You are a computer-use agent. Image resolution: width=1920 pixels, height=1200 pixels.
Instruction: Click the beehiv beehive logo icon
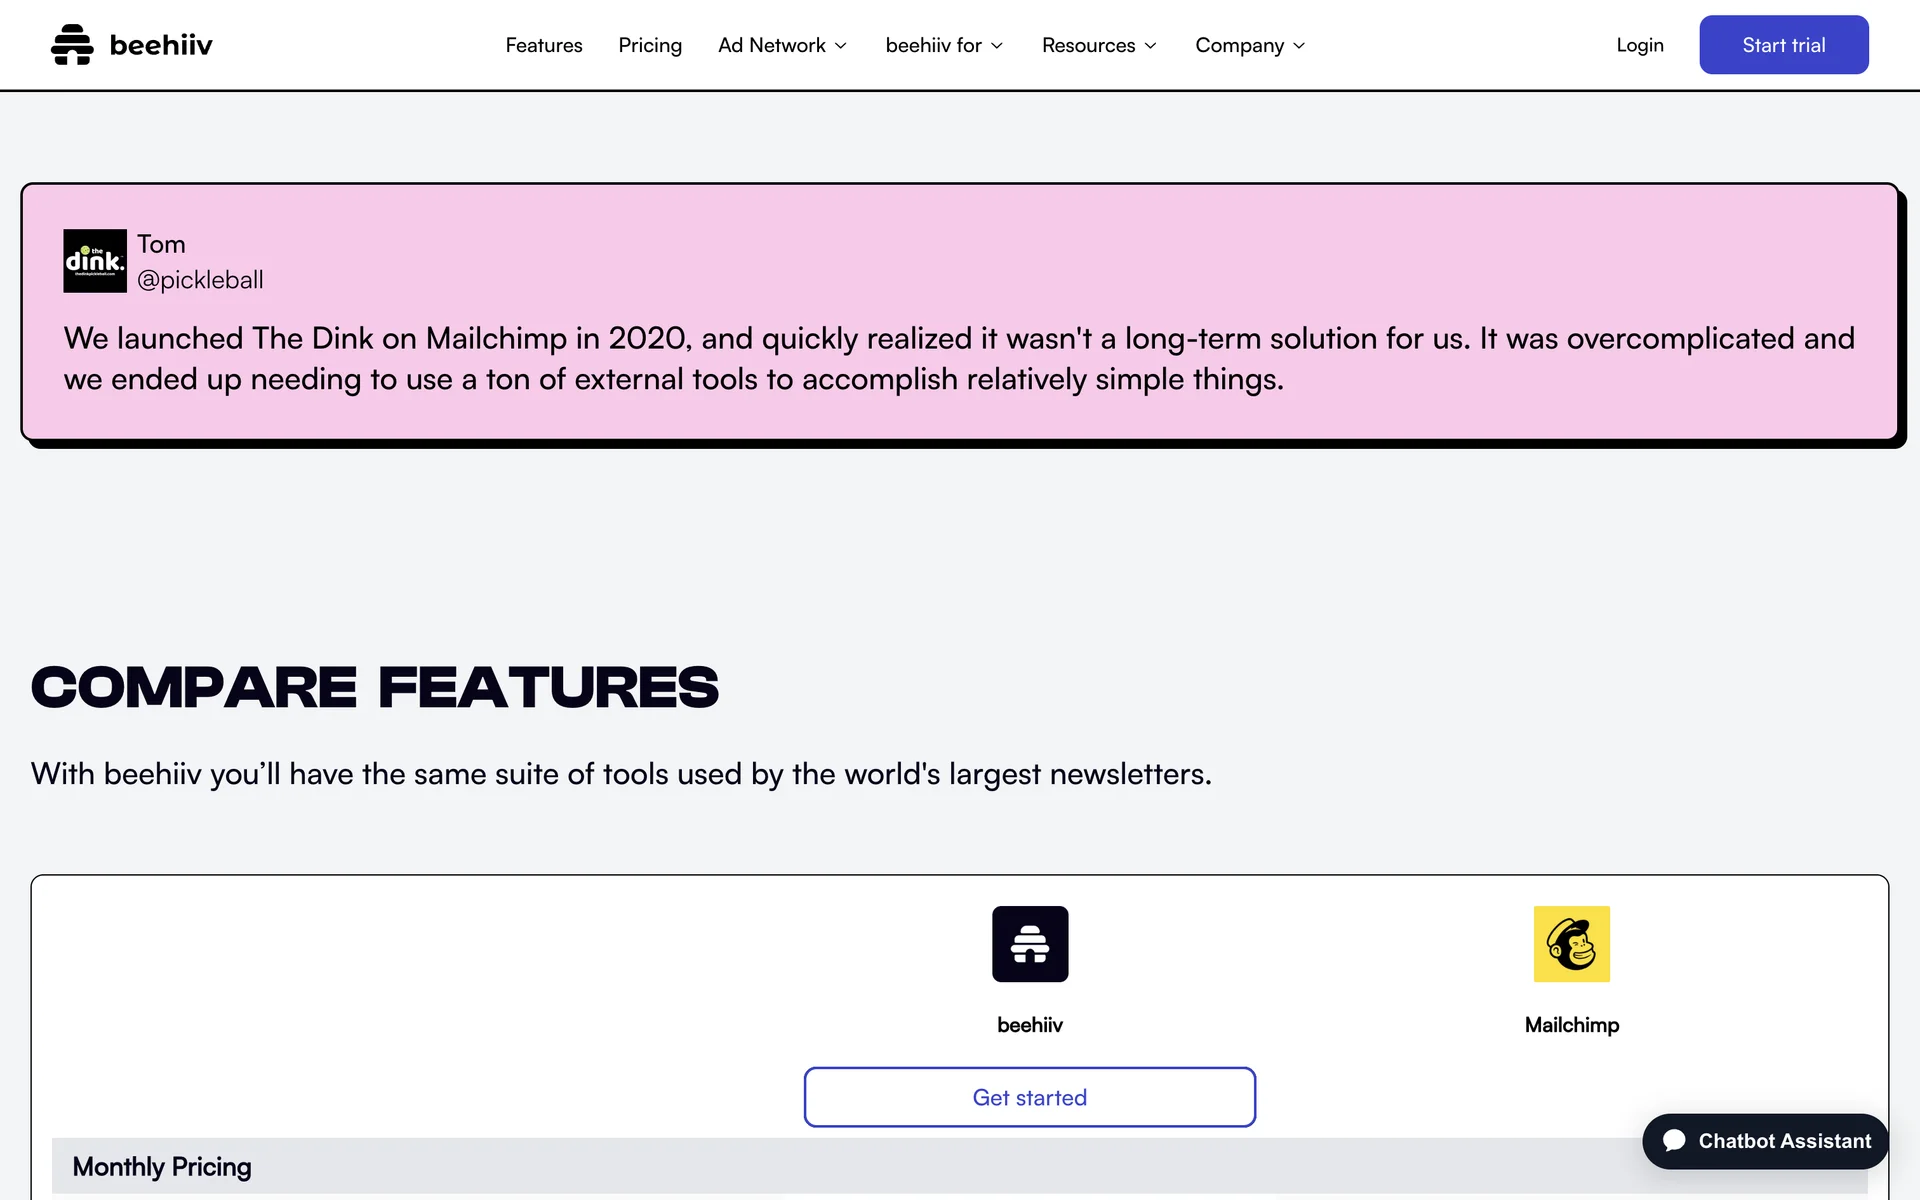tap(72, 45)
